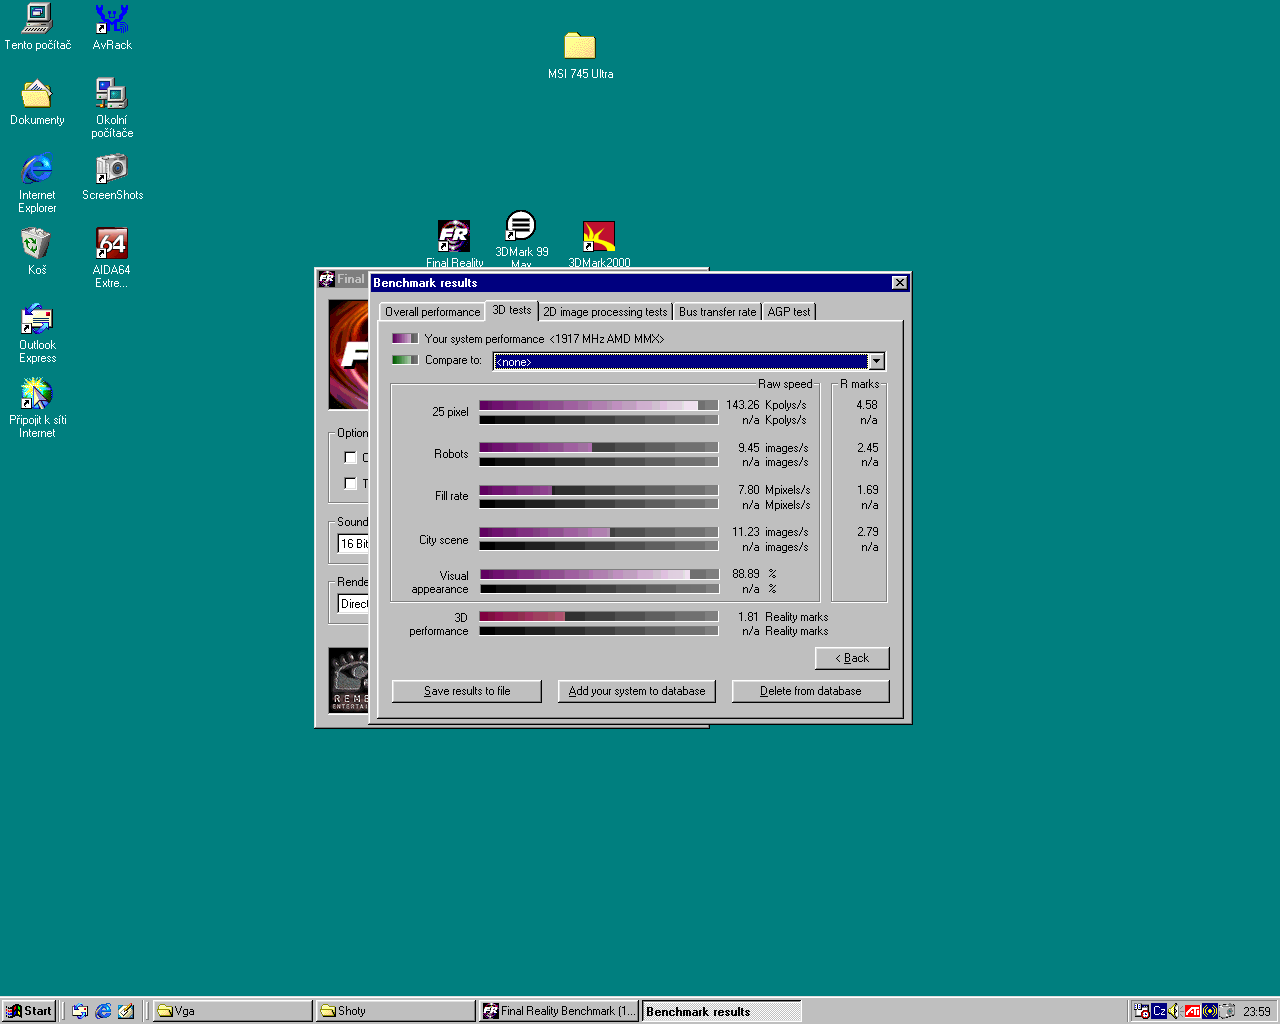Switch to Overall performance tab
The image size is (1280, 1024).
[x=432, y=312]
